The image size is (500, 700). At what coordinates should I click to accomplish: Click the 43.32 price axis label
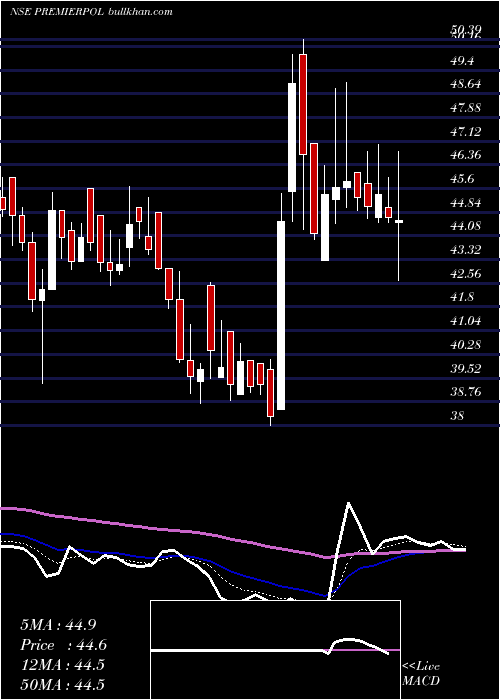466,250
